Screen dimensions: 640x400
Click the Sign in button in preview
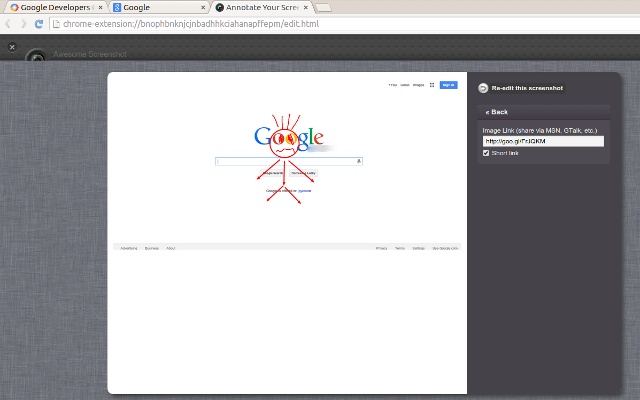[x=448, y=85]
